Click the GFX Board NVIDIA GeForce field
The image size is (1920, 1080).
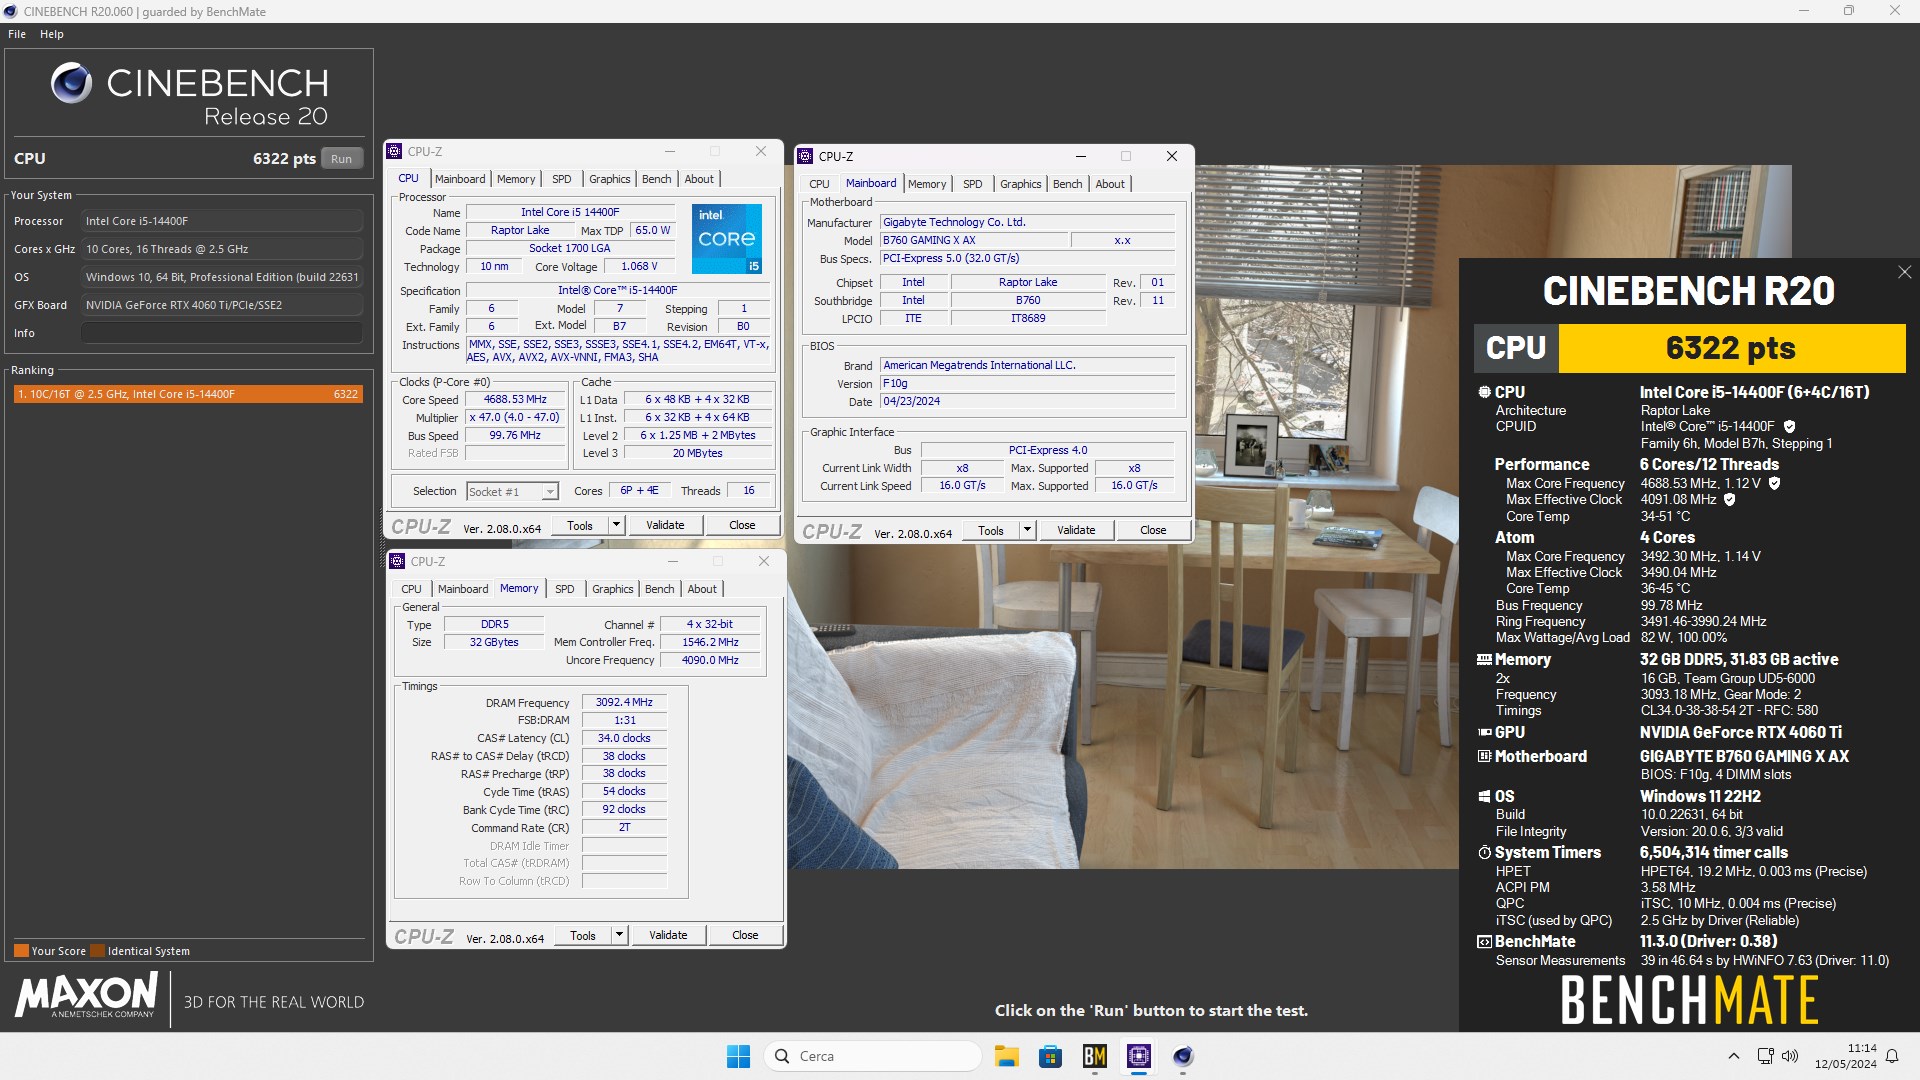[x=222, y=305]
